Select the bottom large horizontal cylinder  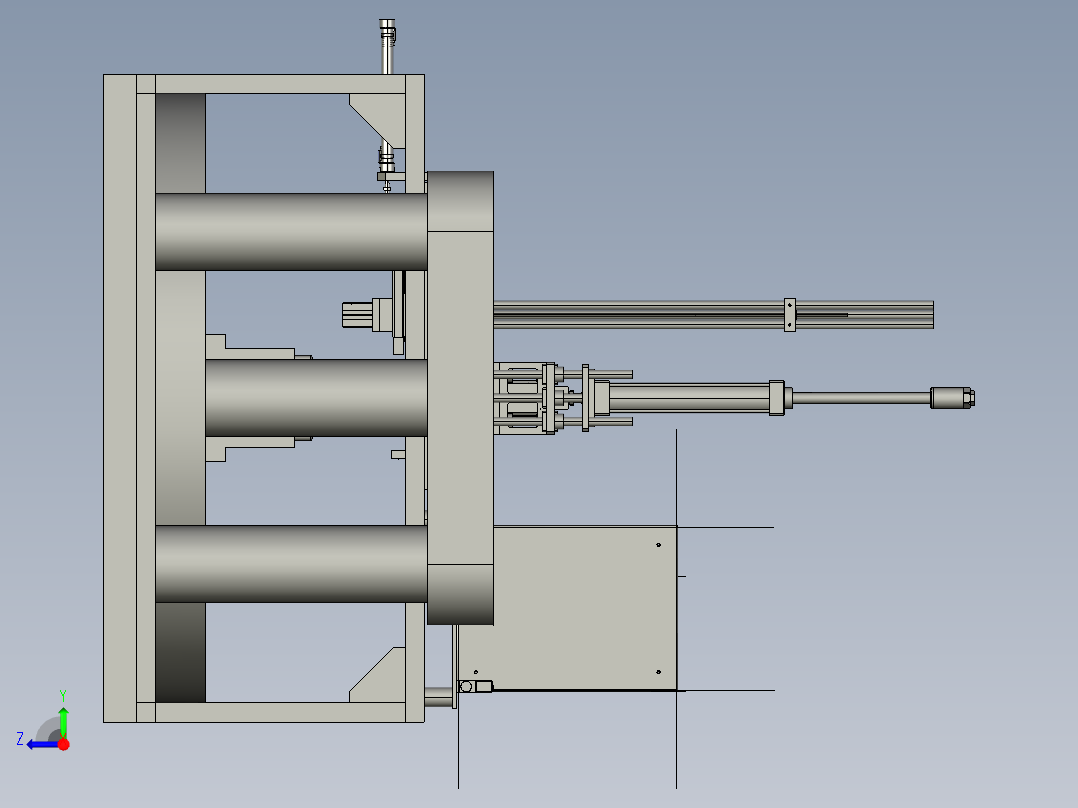pyautogui.click(x=292, y=564)
